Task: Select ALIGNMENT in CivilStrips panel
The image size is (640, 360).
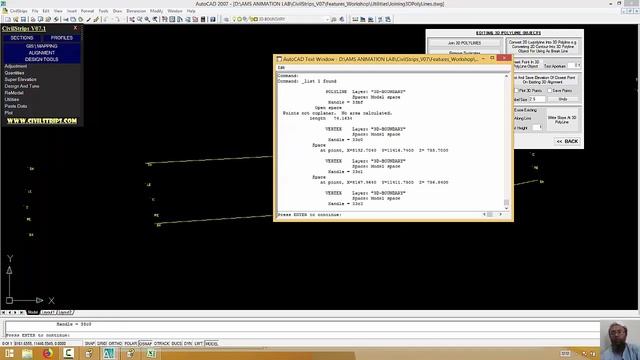Action: click(42, 53)
